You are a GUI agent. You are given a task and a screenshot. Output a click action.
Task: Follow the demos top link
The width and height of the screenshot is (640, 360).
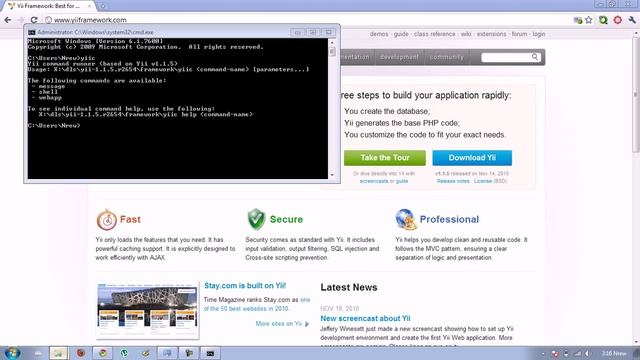[x=379, y=34]
